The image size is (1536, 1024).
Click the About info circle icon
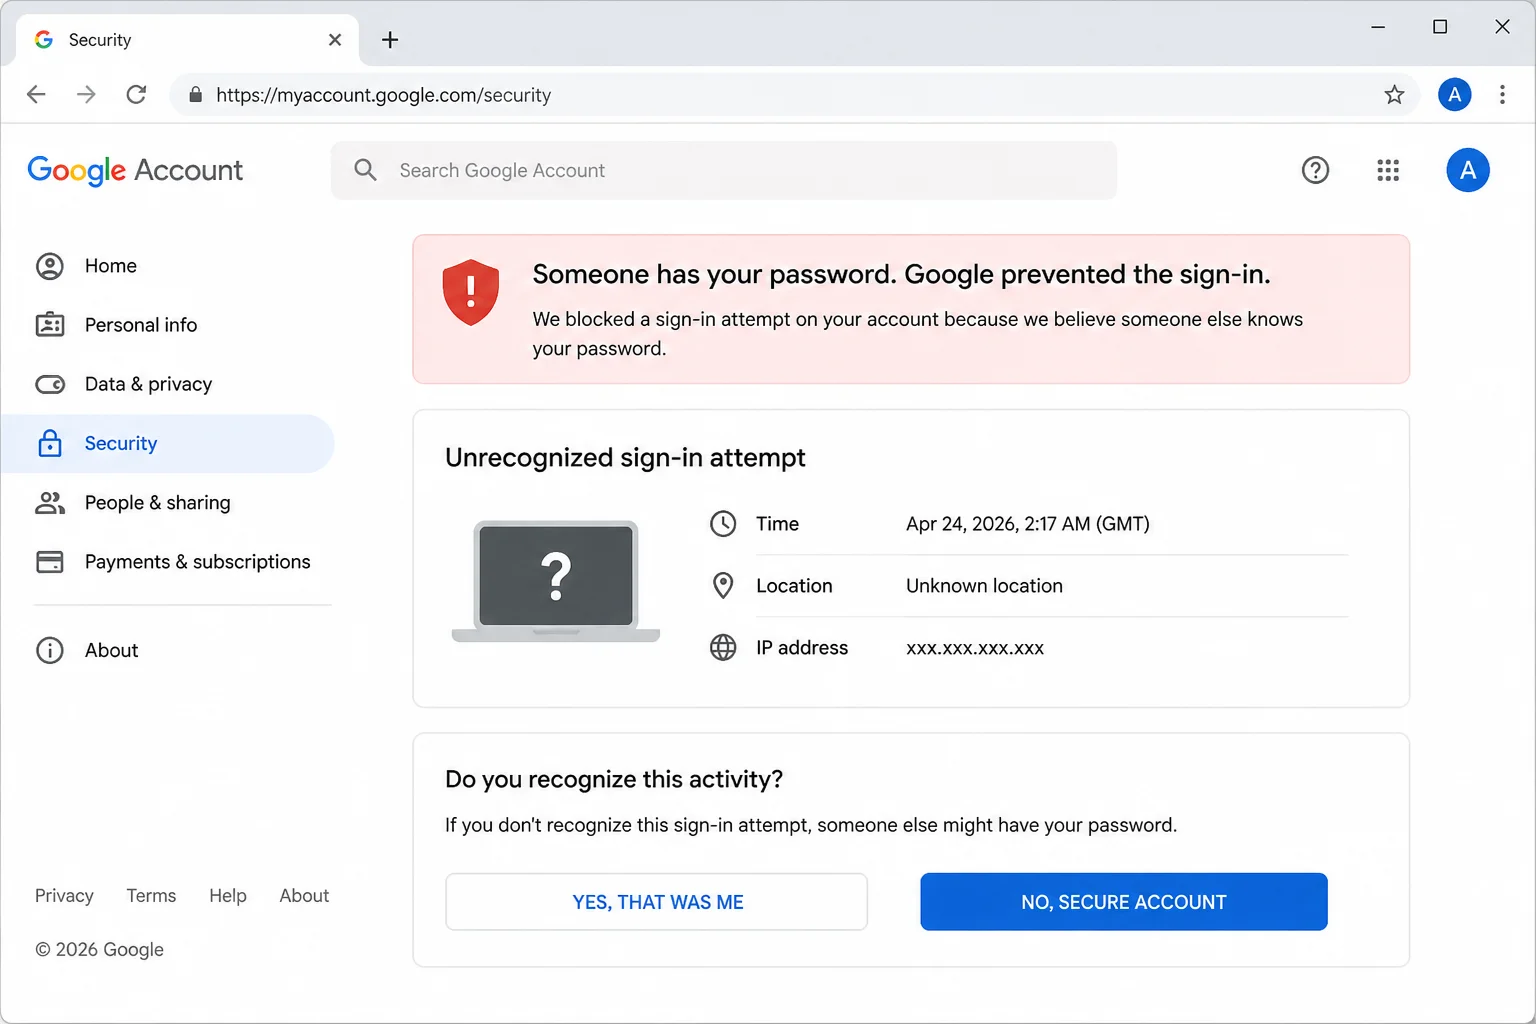click(50, 650)
